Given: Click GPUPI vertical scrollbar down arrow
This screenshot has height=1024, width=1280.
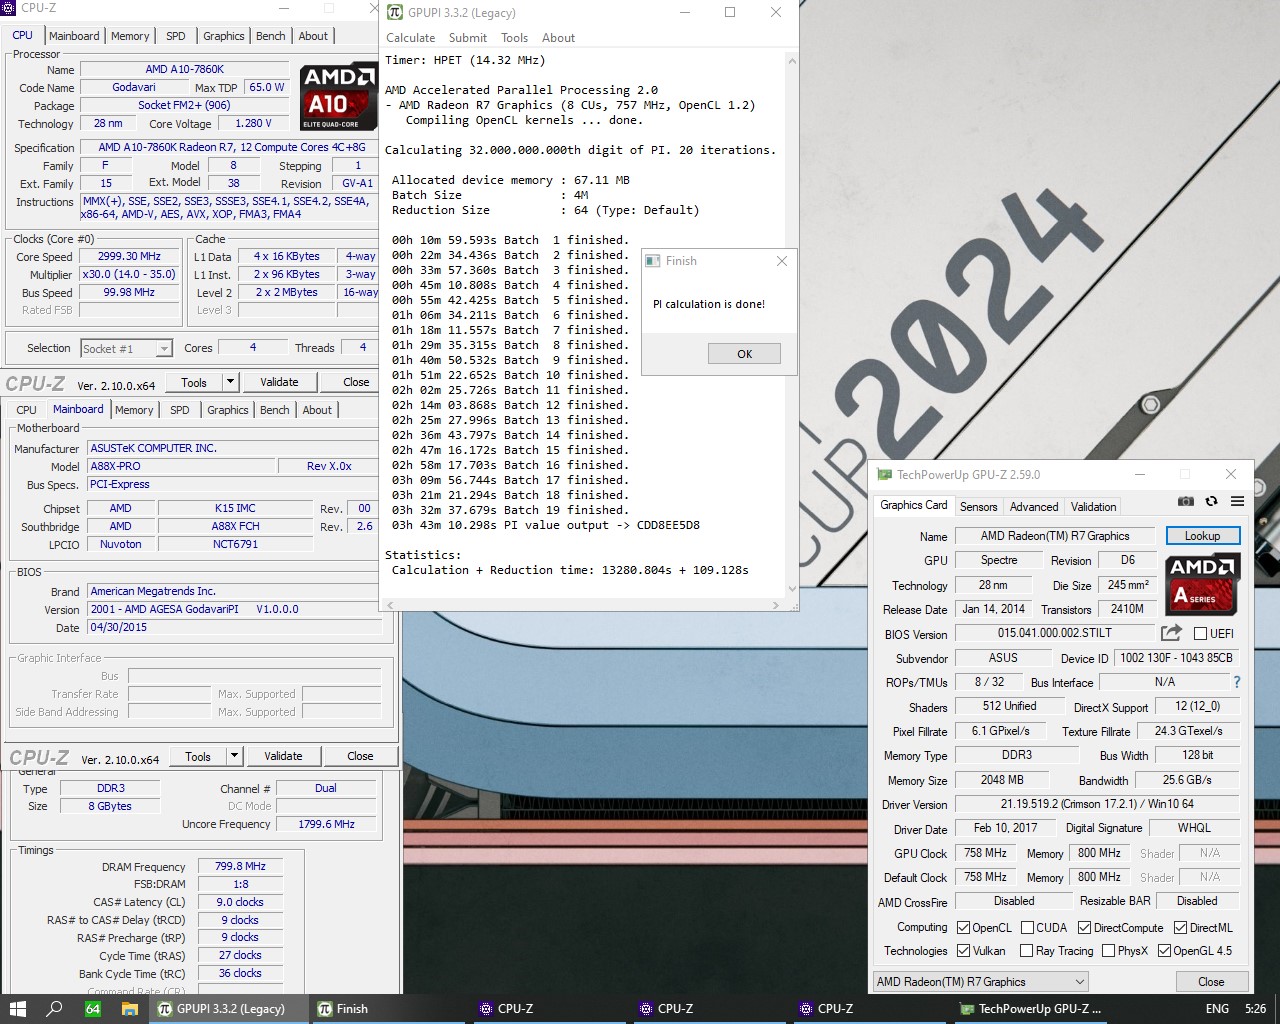Looking at the screenshot, I should [792, 590].
